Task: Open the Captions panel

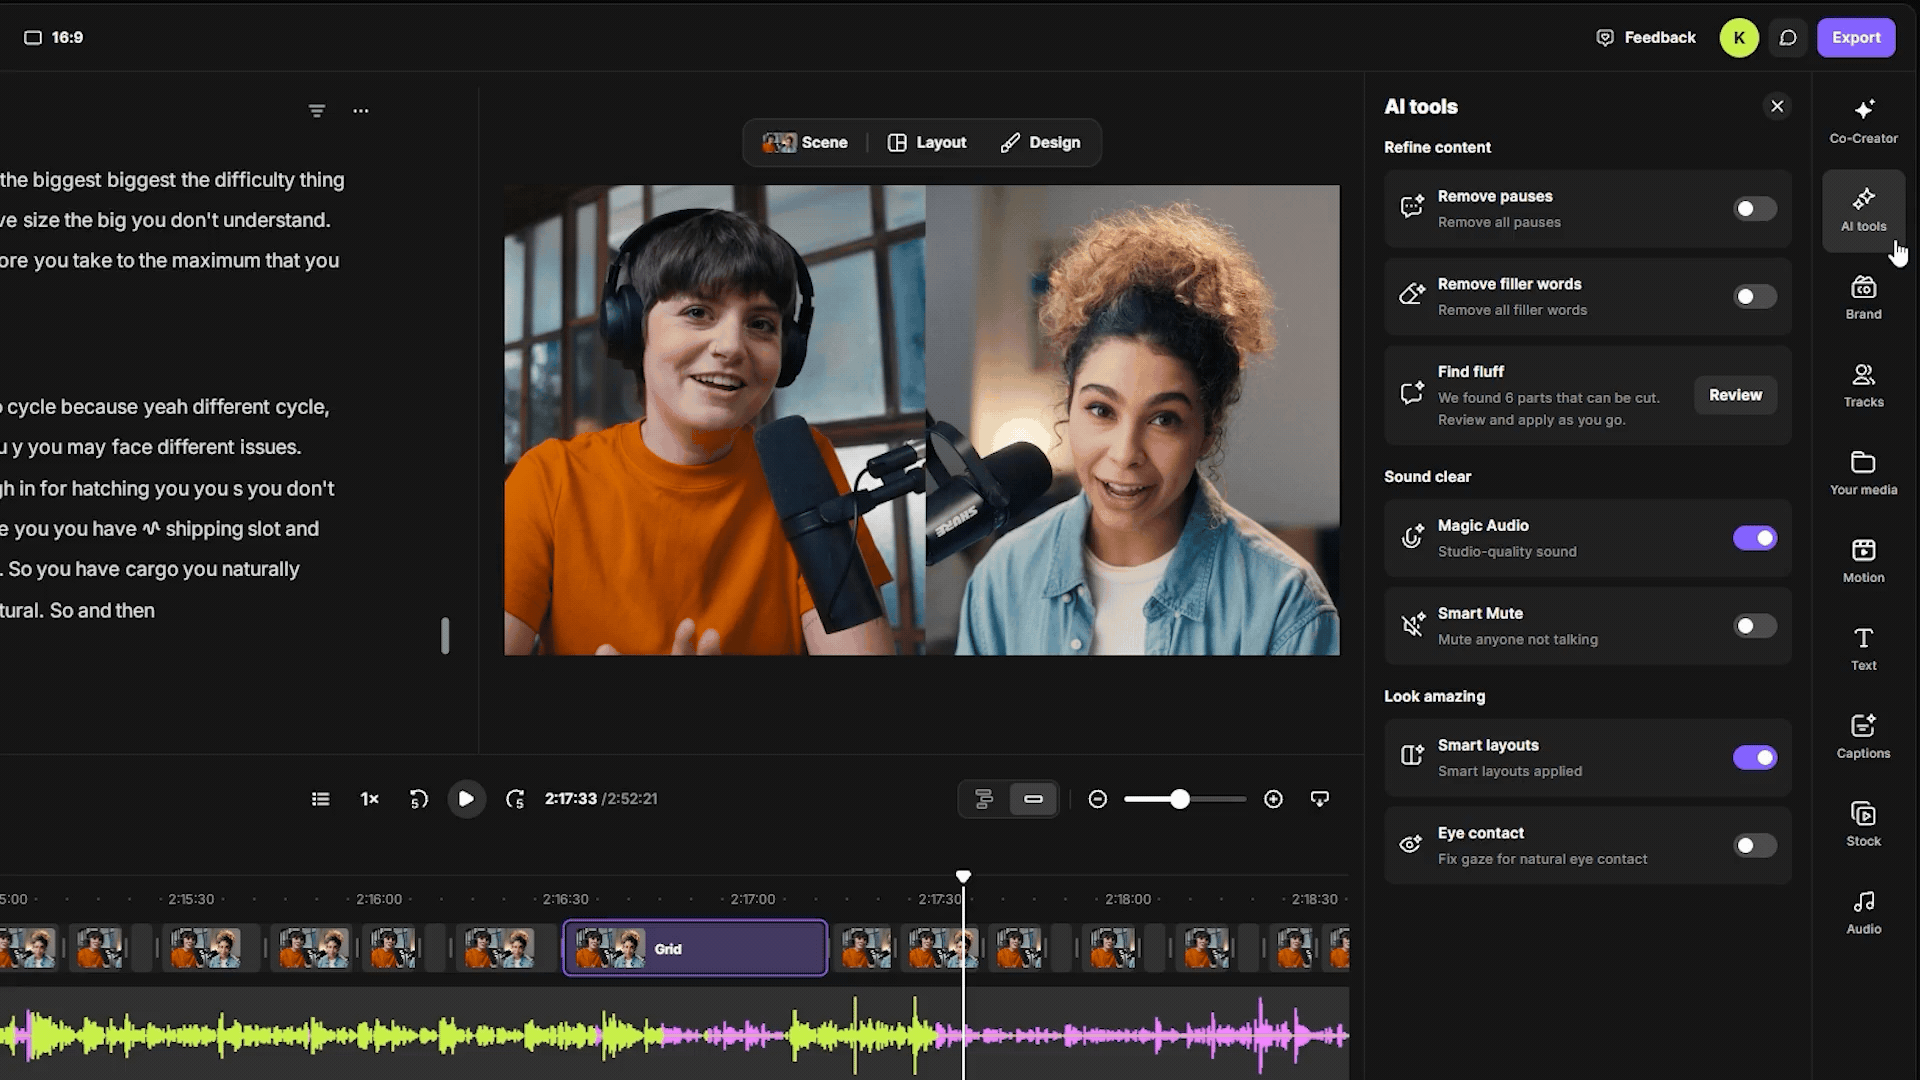Action: coord(1863,737)
